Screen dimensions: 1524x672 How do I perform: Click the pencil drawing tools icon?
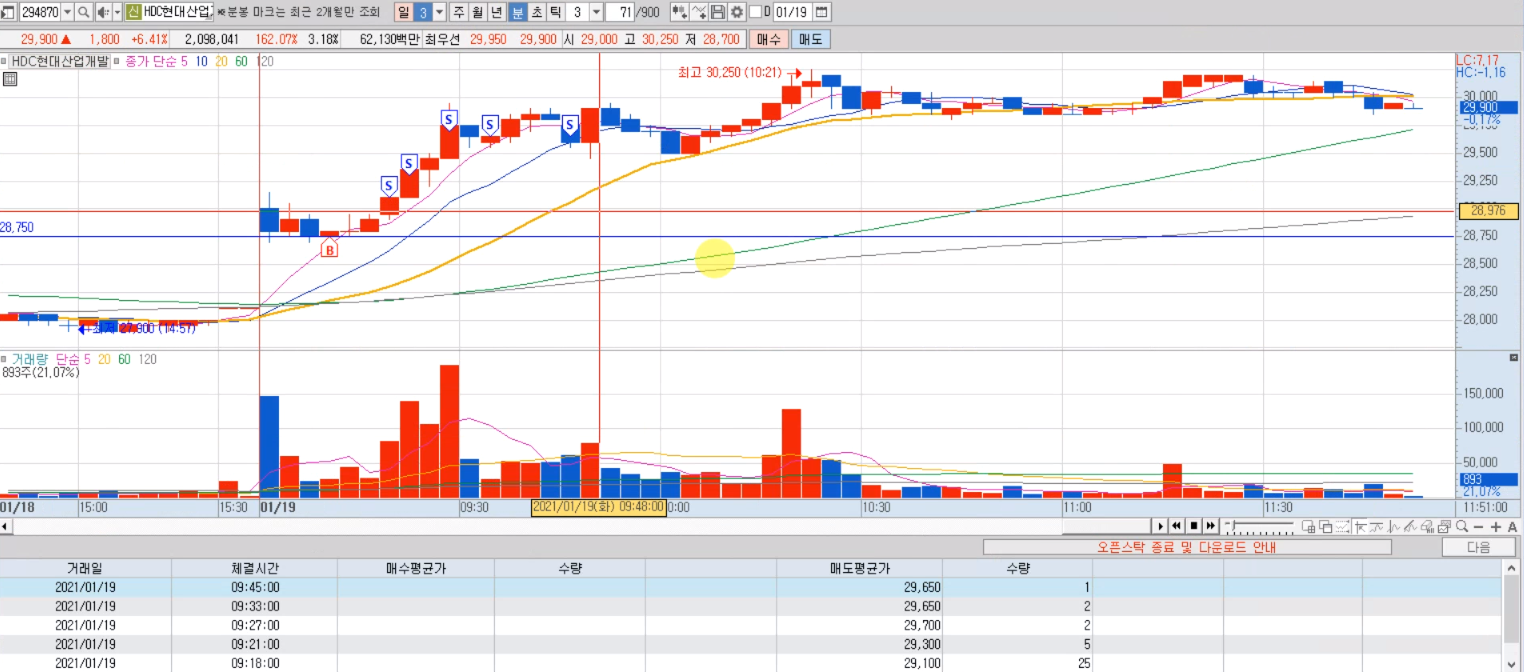(1411, 526)
